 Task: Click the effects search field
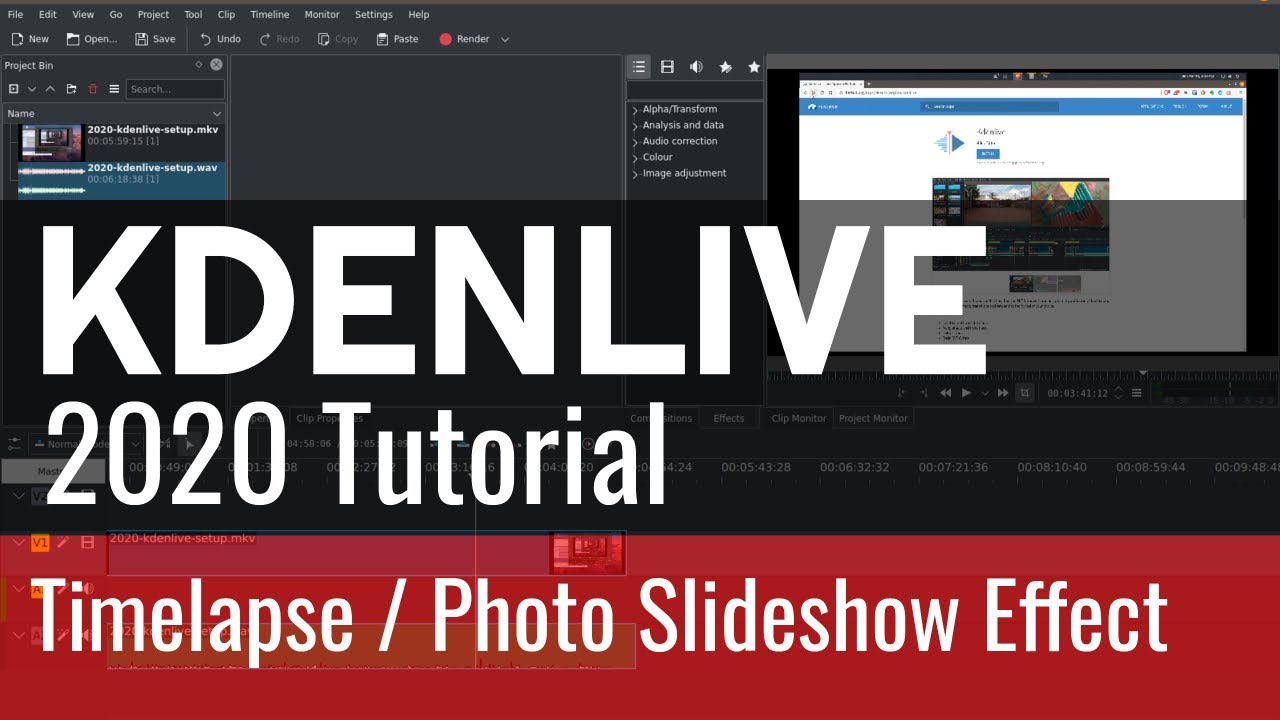(x=695, y=90)
